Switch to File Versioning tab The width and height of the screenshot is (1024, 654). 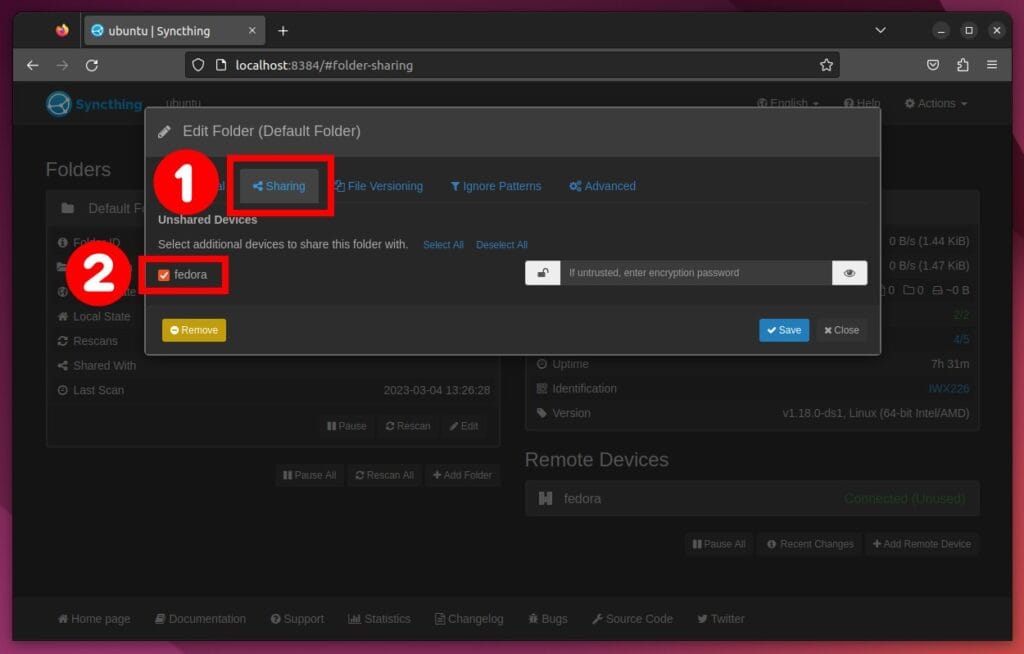coord(379,186)
